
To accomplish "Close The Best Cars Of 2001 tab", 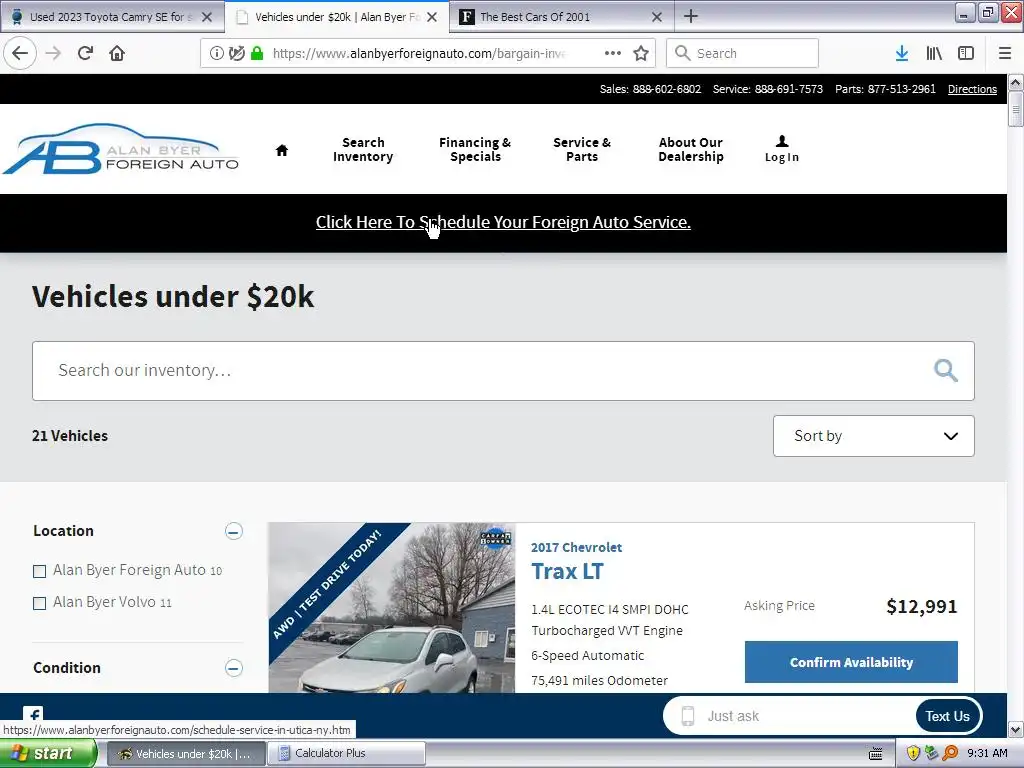I will [x=657, y=17].
